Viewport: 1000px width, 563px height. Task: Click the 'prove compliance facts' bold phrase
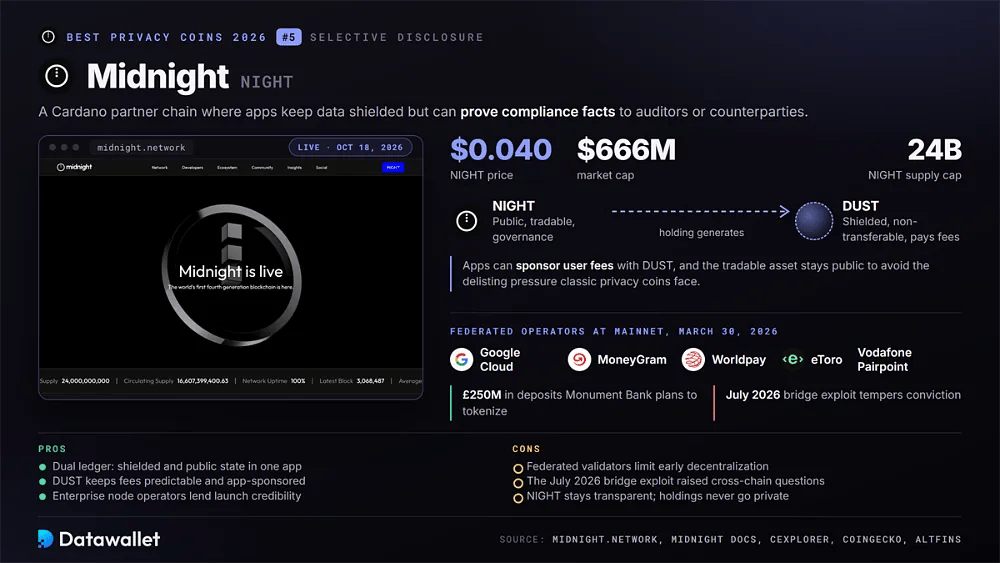[x=538, y=112]
